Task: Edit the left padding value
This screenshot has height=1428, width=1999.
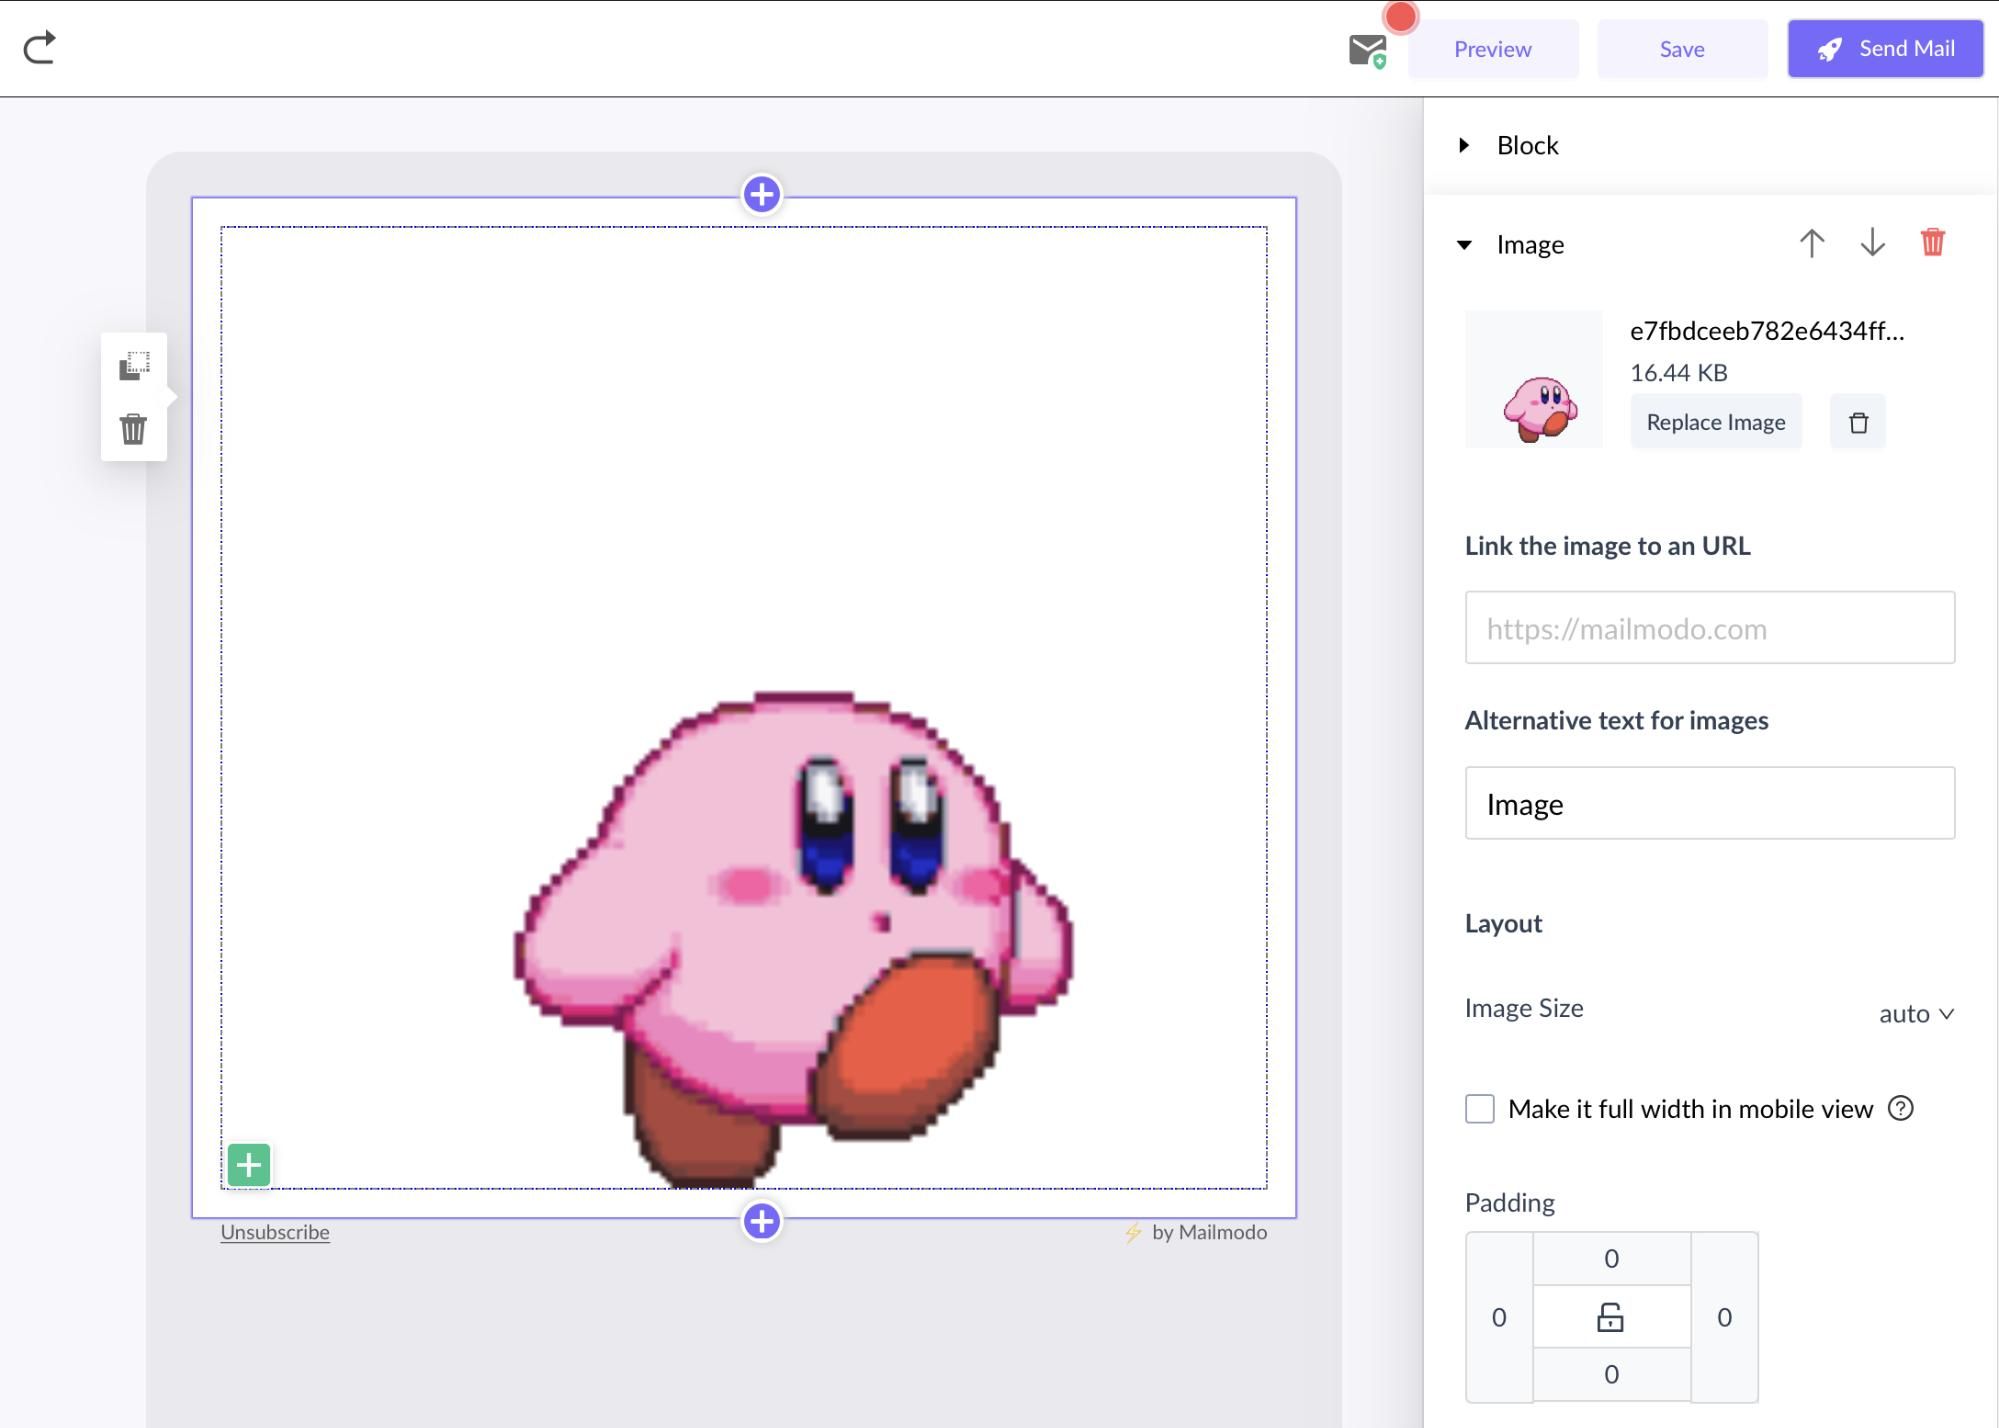Action: pyautogui.click(x=1499, y=1317)
